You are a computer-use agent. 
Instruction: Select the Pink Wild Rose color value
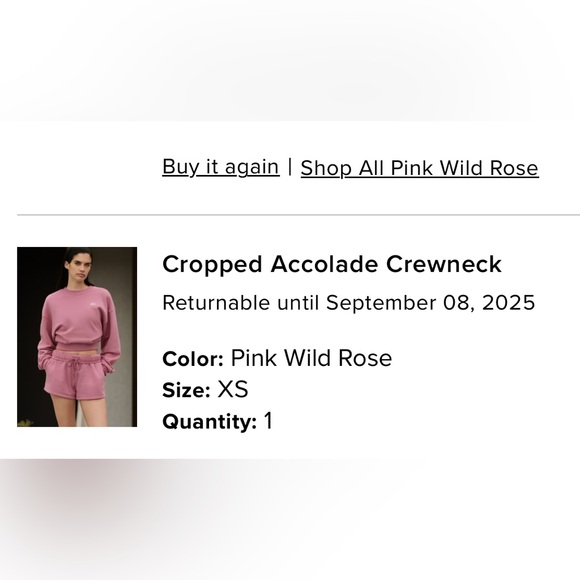click(x=311, y=358)
